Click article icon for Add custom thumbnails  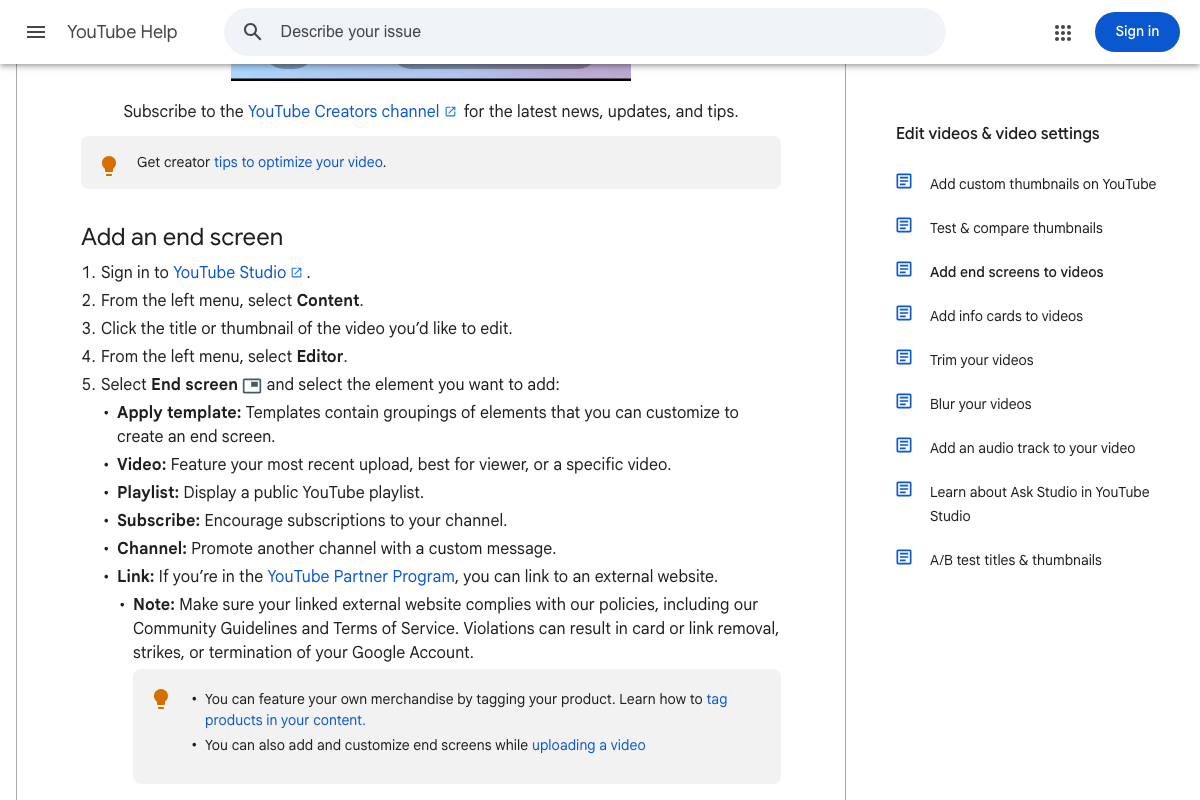point(904,182)
